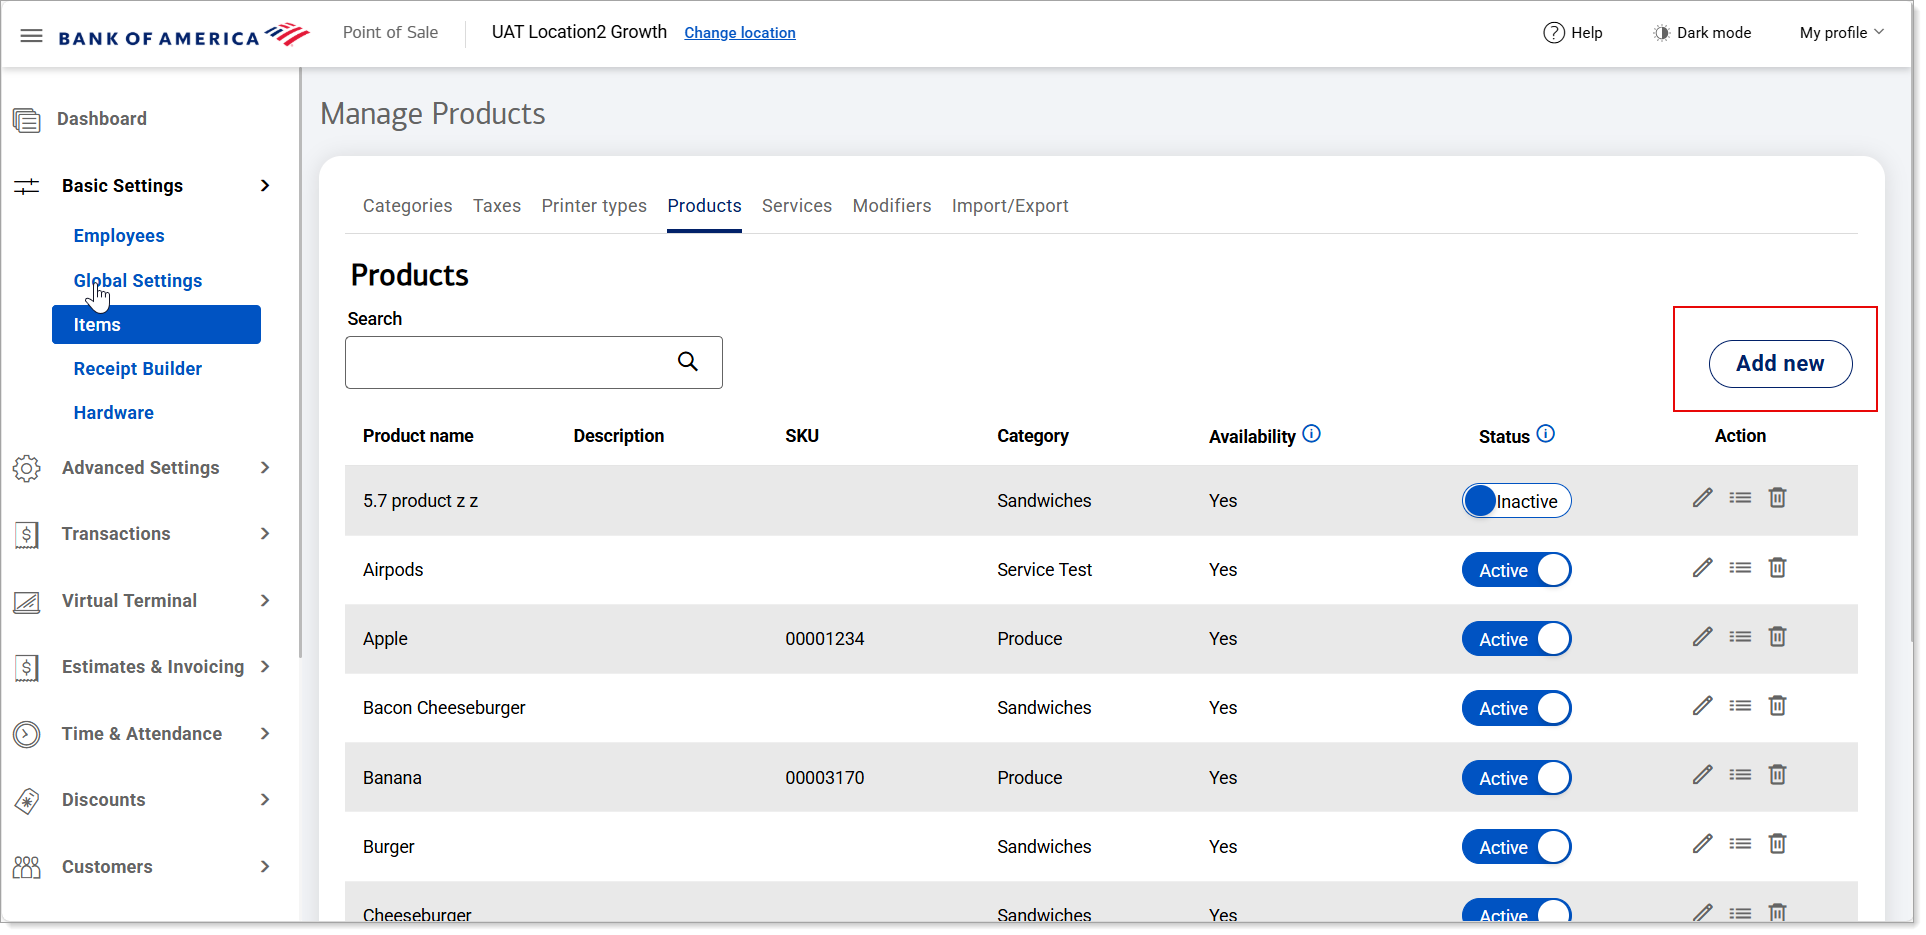
Task: Expand Virtual Terminal chevron
Action: [x=265, y=601]
